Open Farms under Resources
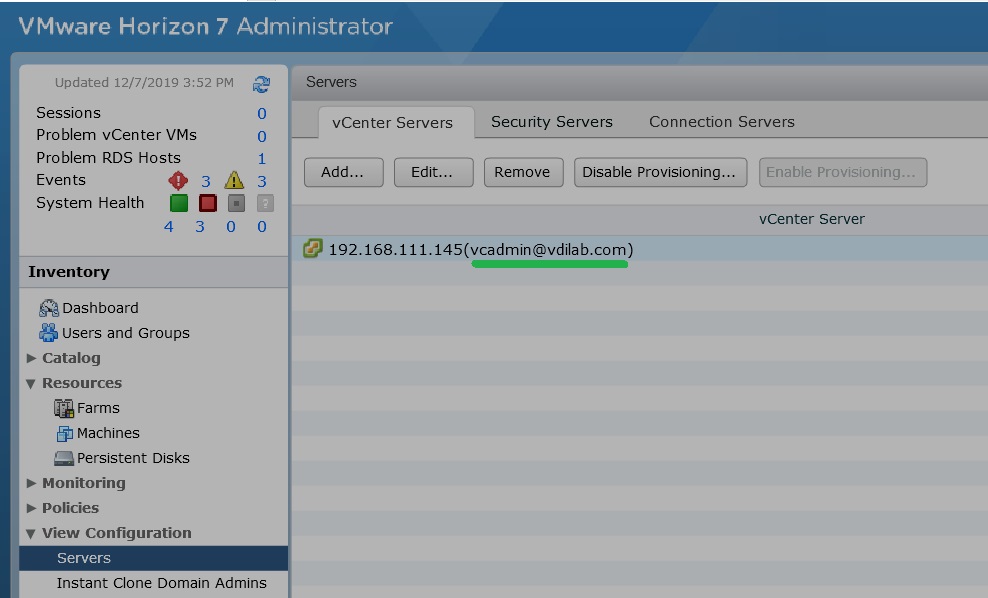The image size is (988, 598). pyautogui.click(x=98, y=408)
